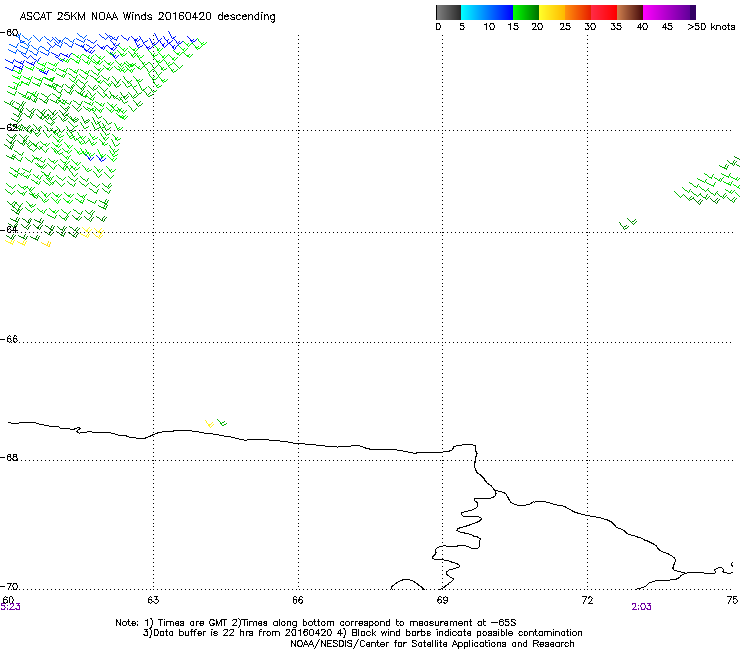Image resolution: width=740 pixels, height=650 pixels.
Task: Click the '>50 knots' legend label
Action: pos(711,27)
